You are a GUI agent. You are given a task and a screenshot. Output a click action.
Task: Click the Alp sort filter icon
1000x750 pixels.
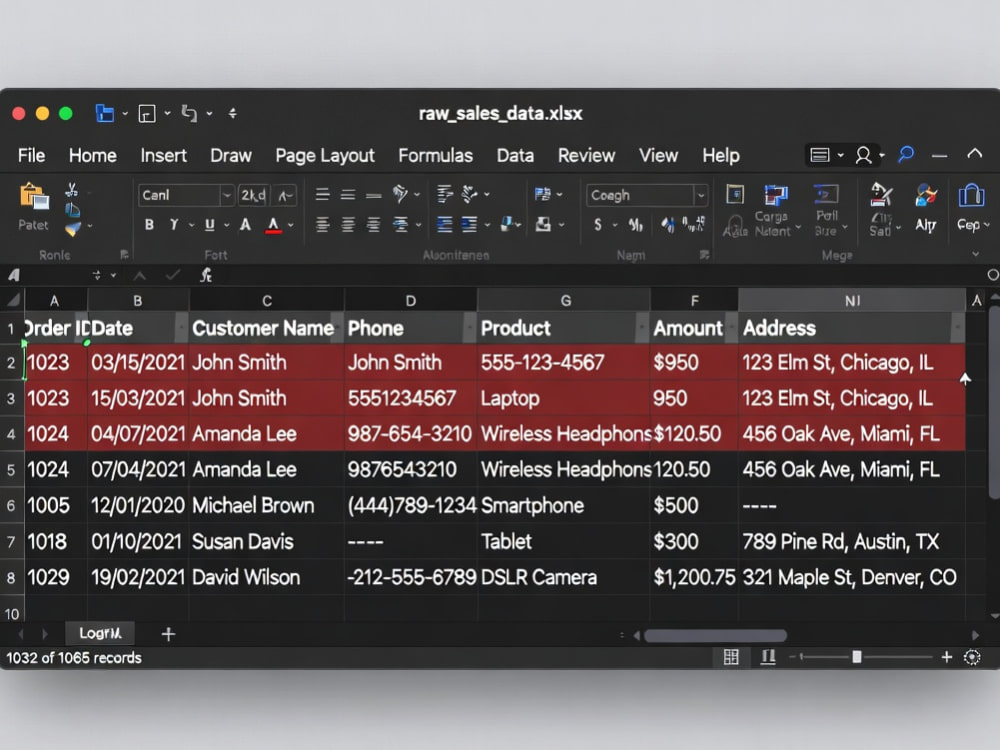925,195
